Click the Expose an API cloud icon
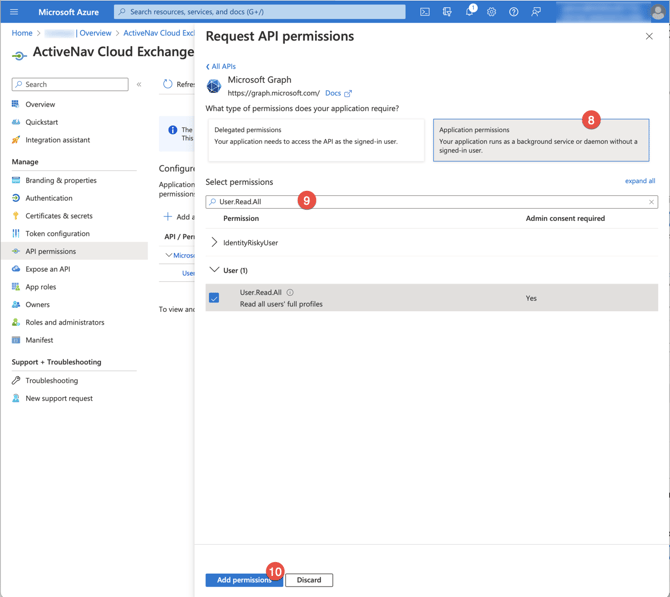 point(16,269)
